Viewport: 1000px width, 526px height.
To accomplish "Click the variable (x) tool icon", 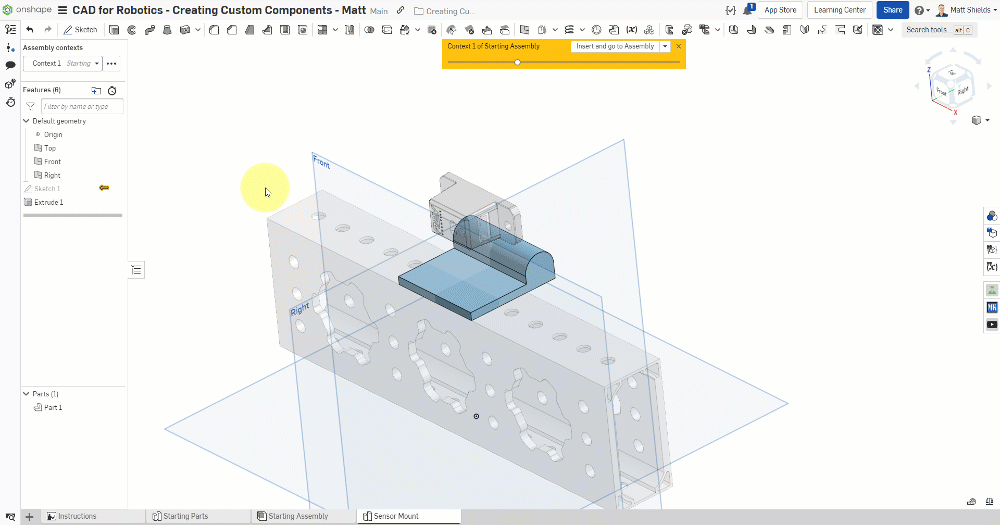I will click(991, 267).
